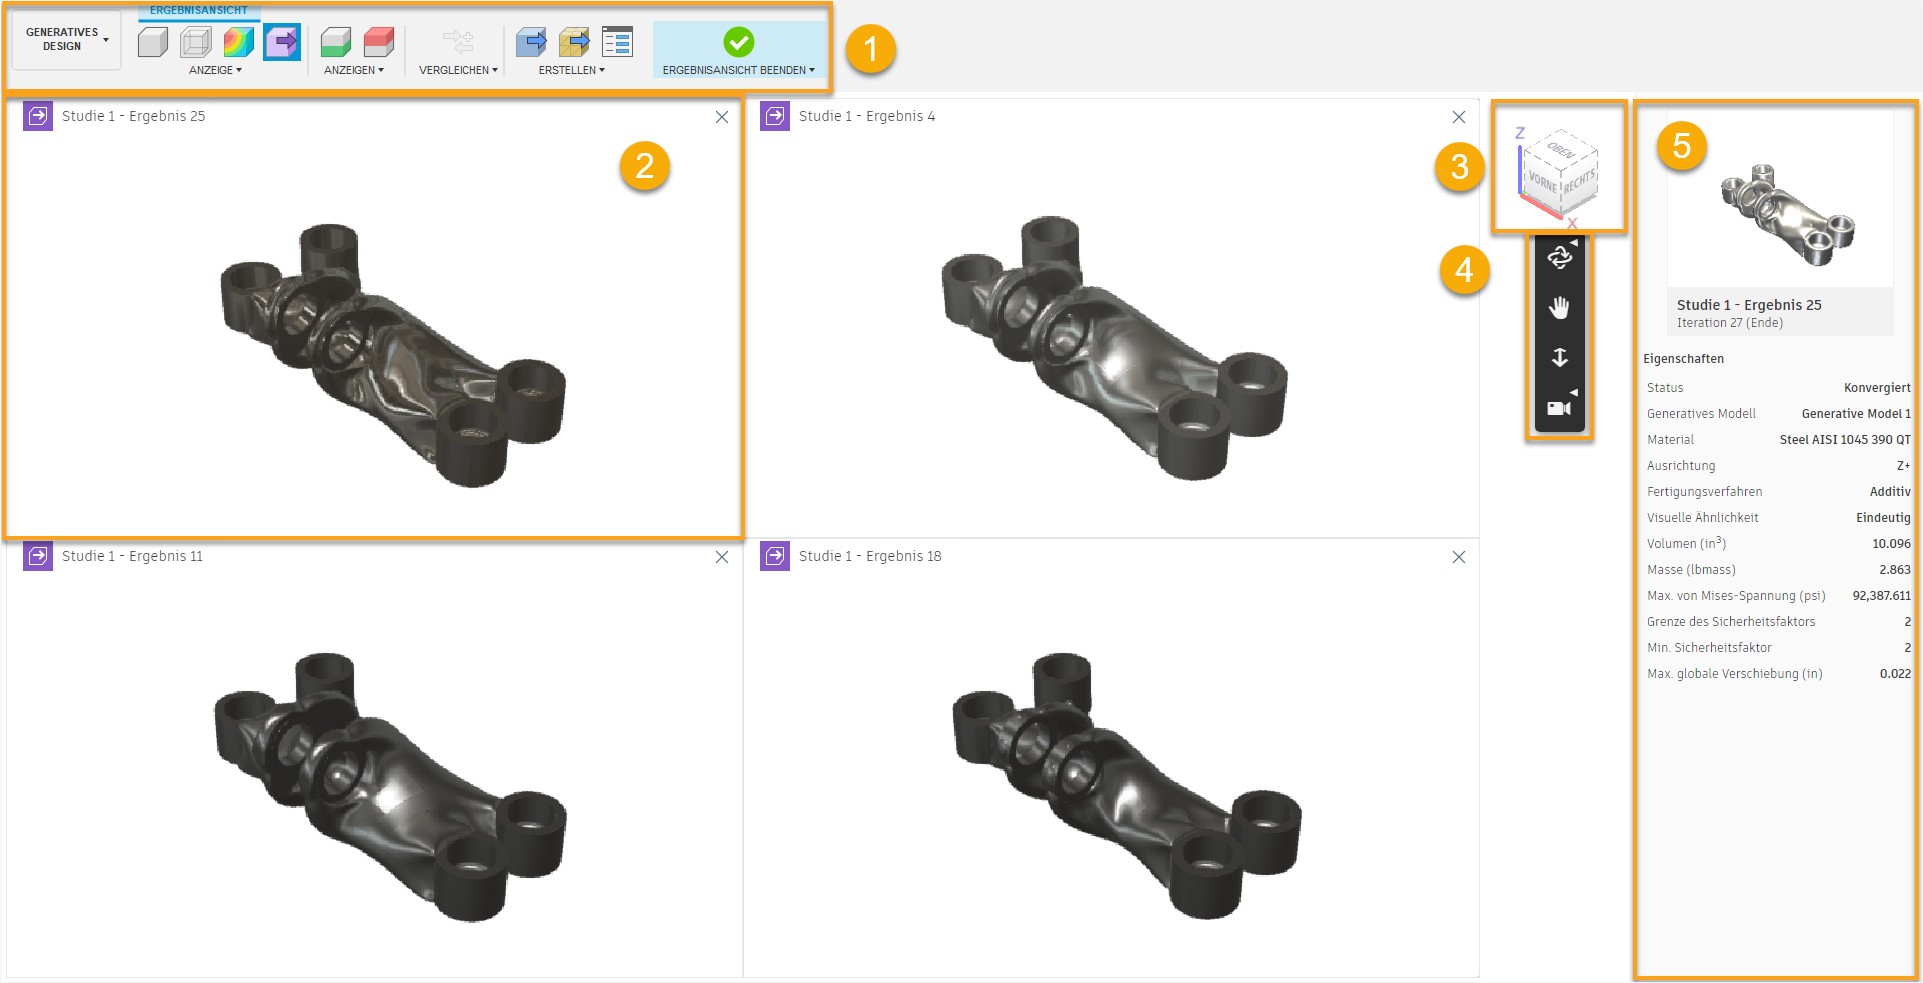The height and width of the screenshot is (983, 1923).
Task: Open the camera view settings icon
Action: tap(1560, 407)
